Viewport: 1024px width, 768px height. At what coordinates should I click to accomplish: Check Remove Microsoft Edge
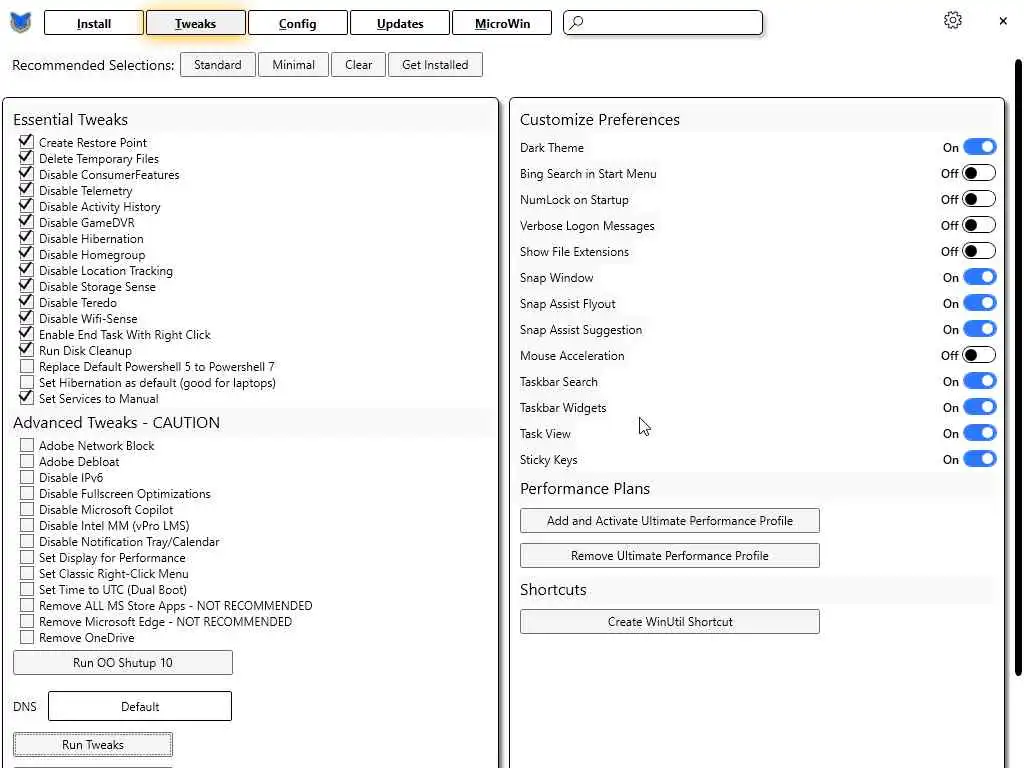(x=27, y=621)
